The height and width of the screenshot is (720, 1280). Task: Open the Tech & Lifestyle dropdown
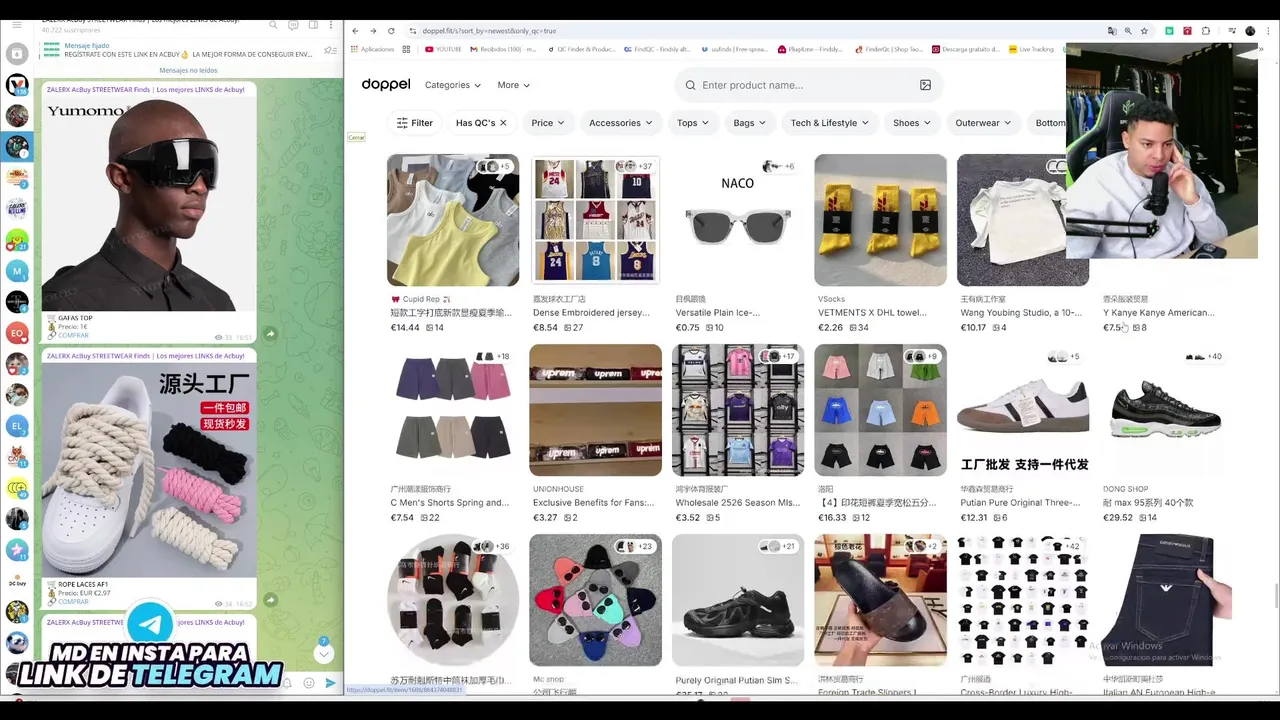(x=830, y=123)
